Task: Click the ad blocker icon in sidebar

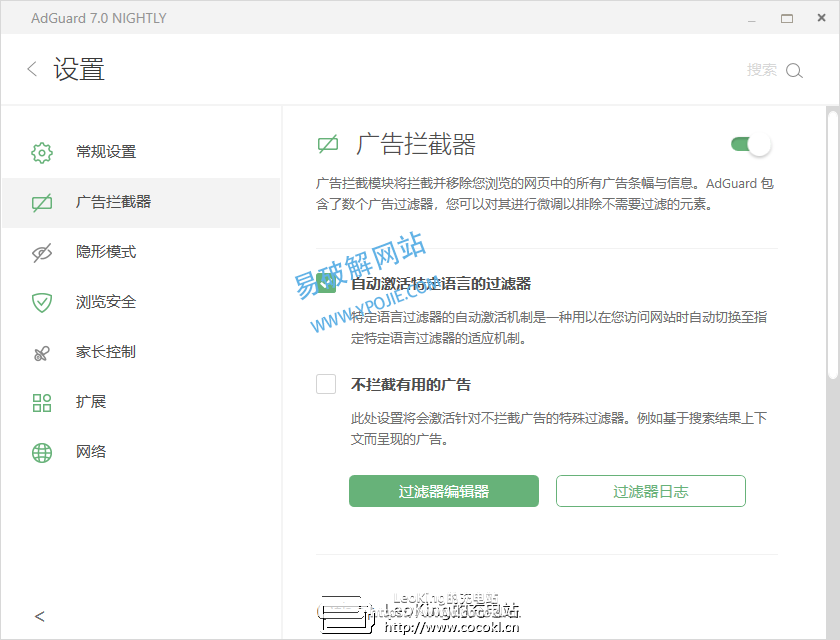Action: pyautogui.click(x=42, y=203)
